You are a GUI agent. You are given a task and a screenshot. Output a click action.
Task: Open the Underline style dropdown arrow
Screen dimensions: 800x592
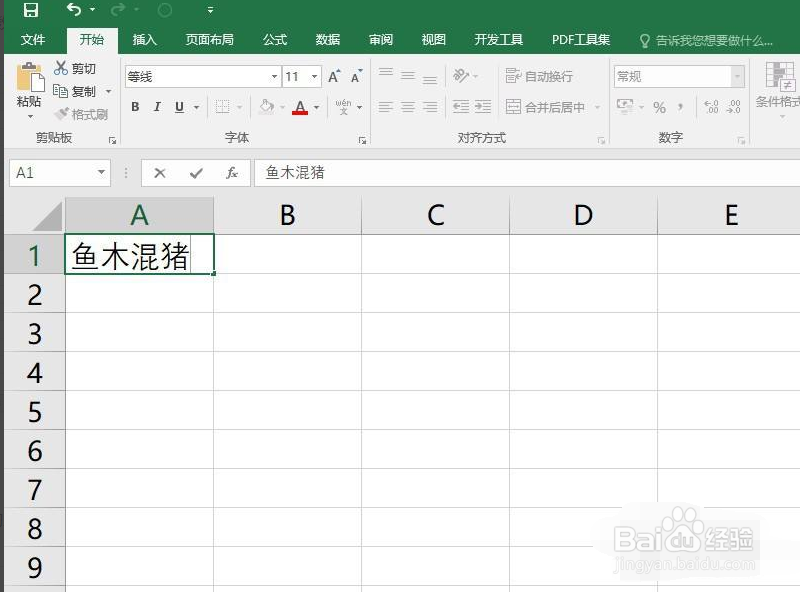coord(196,107)
